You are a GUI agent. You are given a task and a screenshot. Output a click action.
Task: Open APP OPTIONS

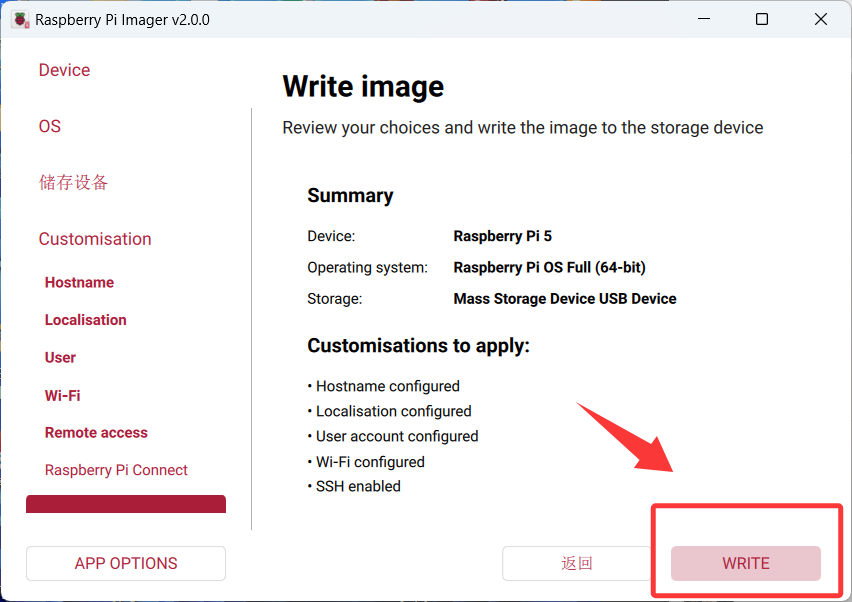(126, 563)
